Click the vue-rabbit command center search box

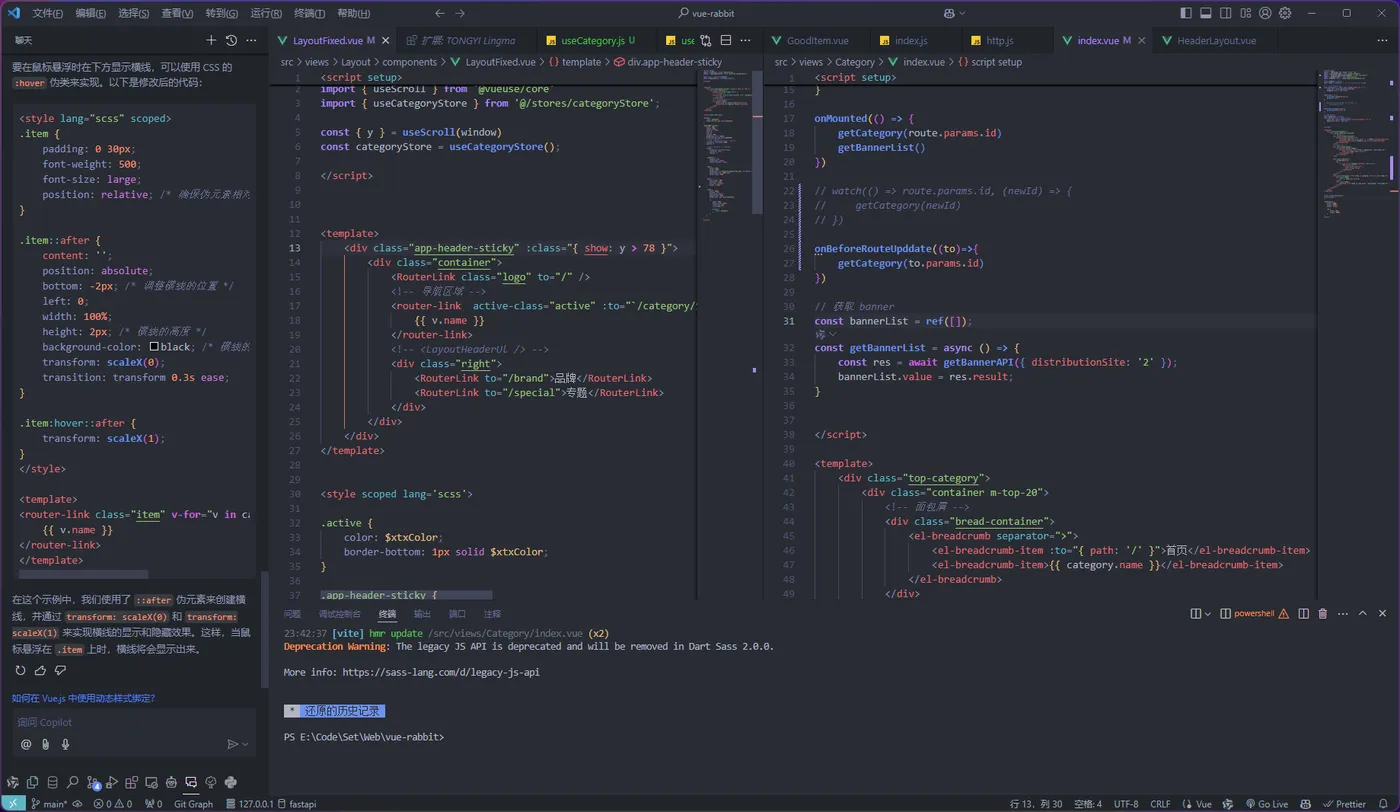[707, 13]
